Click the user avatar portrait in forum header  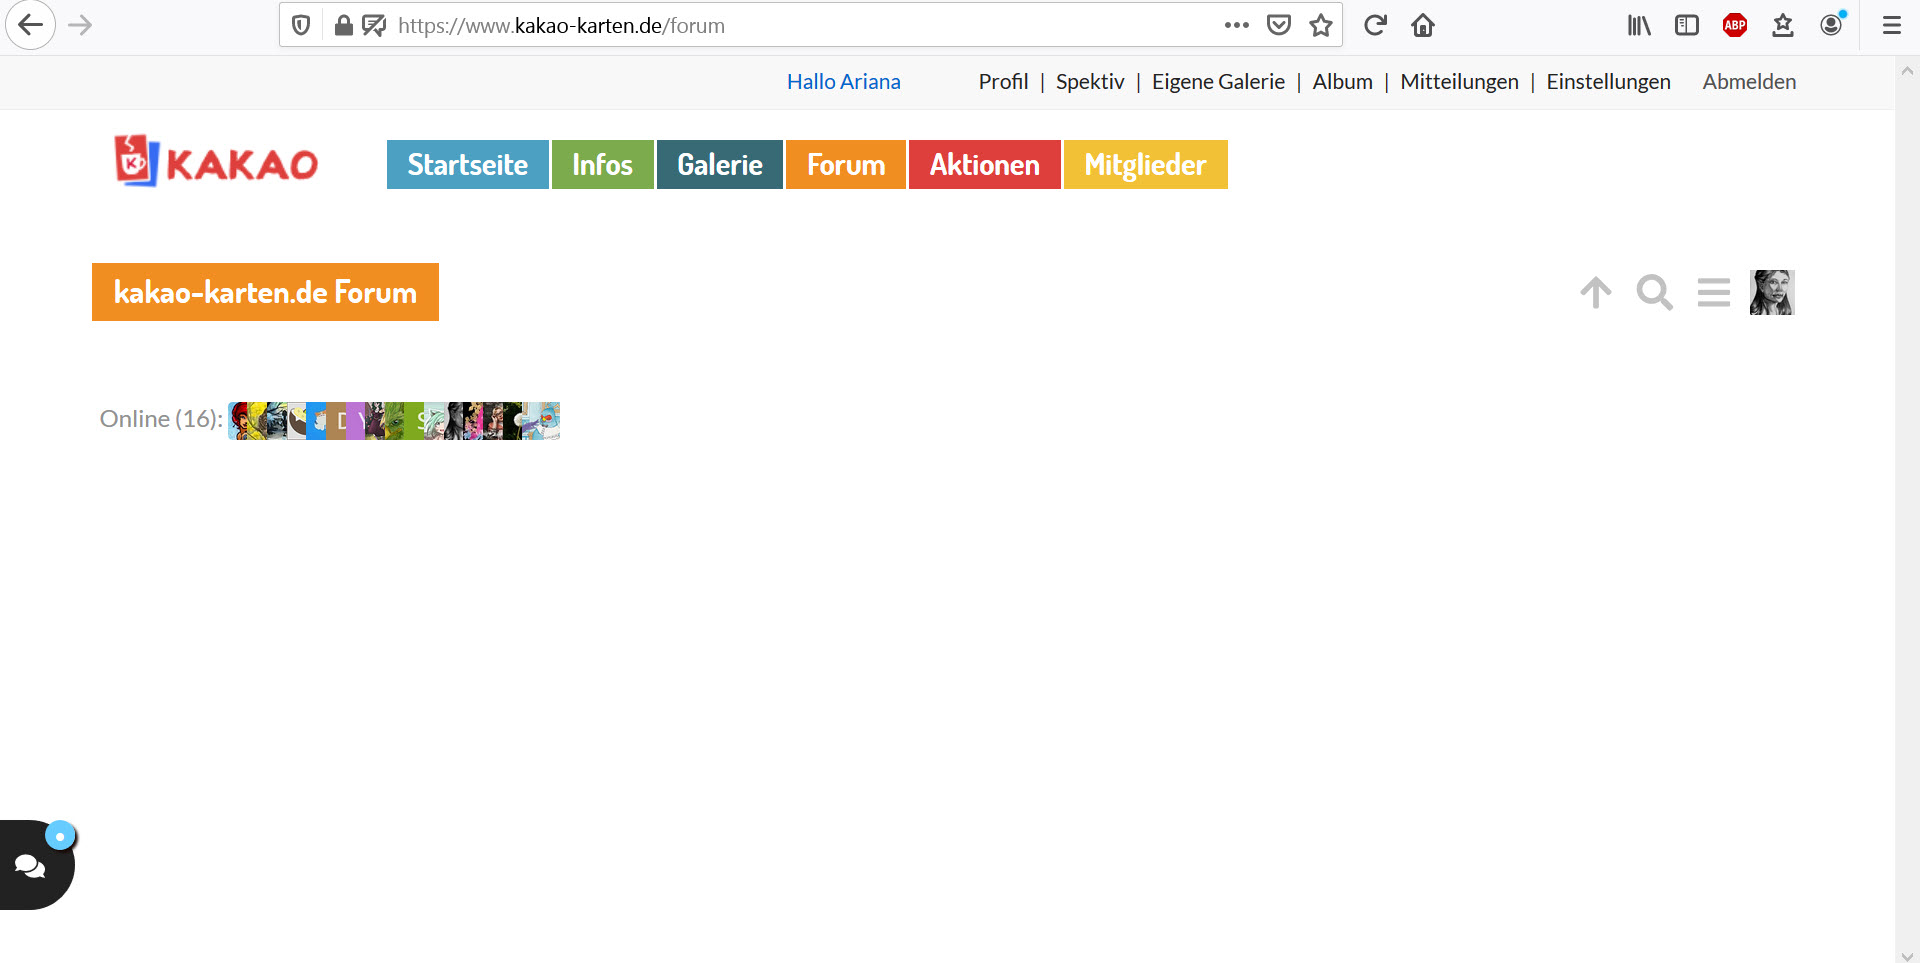[x=1771, y=293]
